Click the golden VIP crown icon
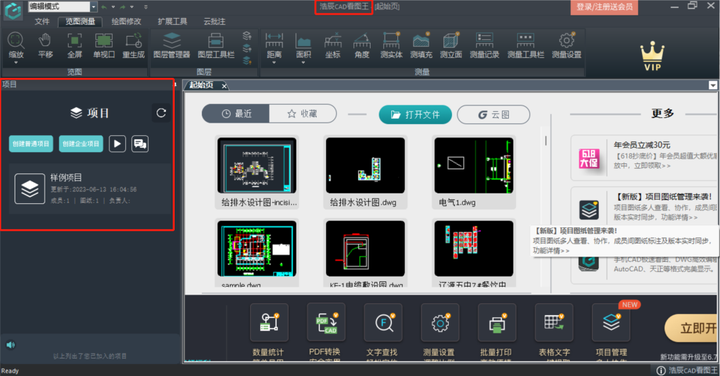 point(652,56)
